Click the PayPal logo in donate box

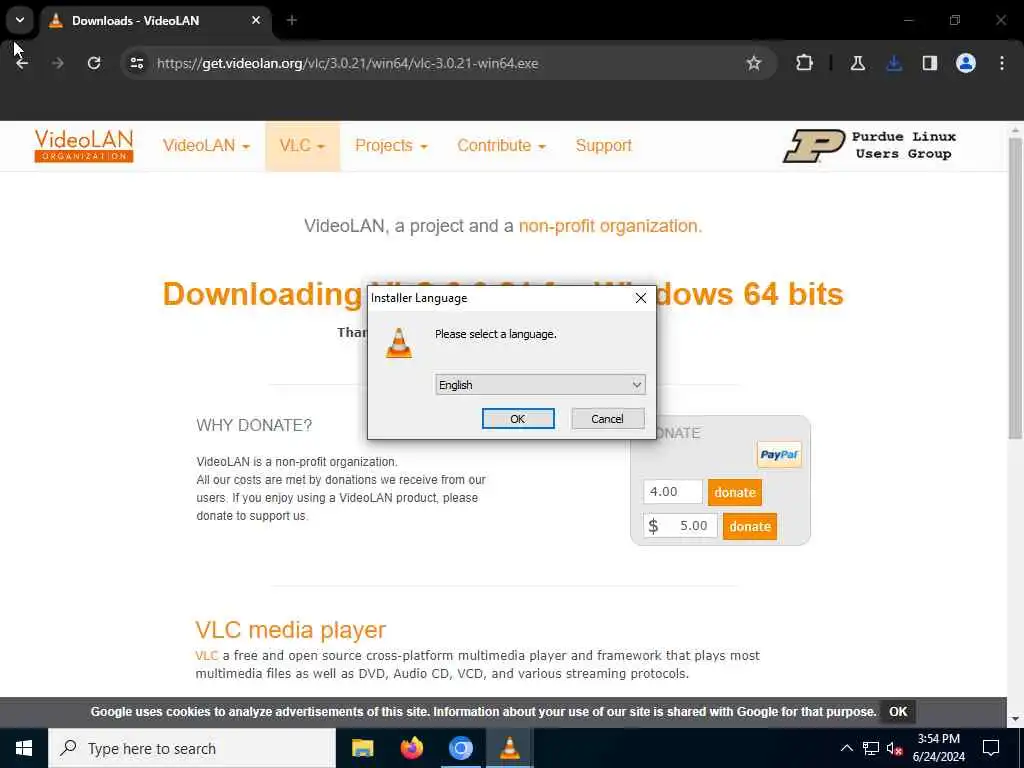pyautogui.click(x=779, y=455)
